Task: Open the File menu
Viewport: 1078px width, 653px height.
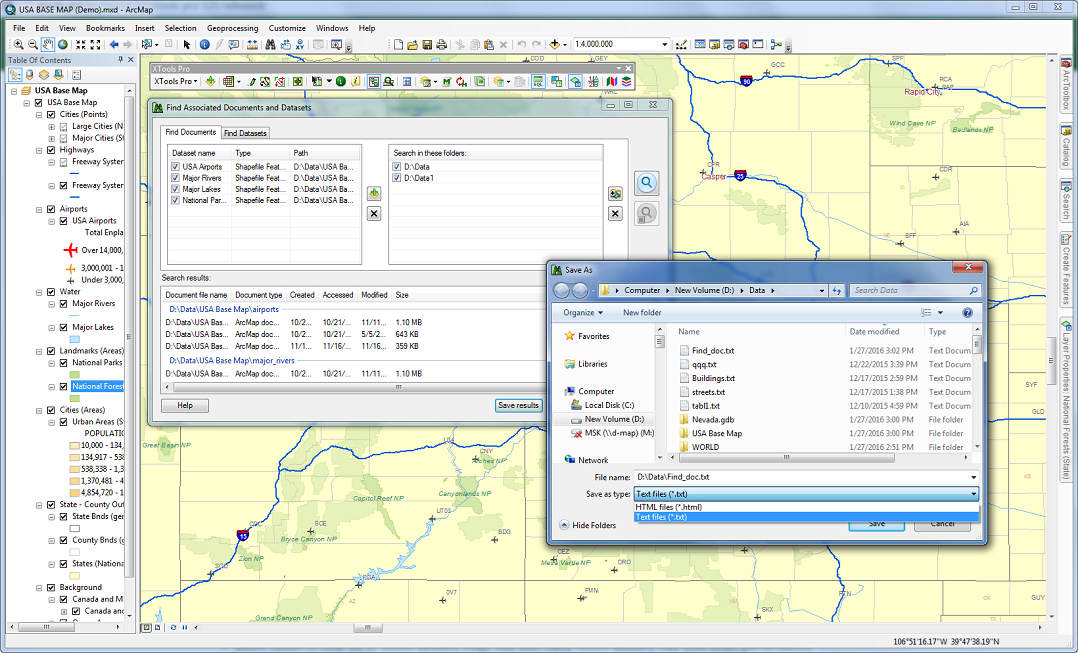Action: (19, 28)
